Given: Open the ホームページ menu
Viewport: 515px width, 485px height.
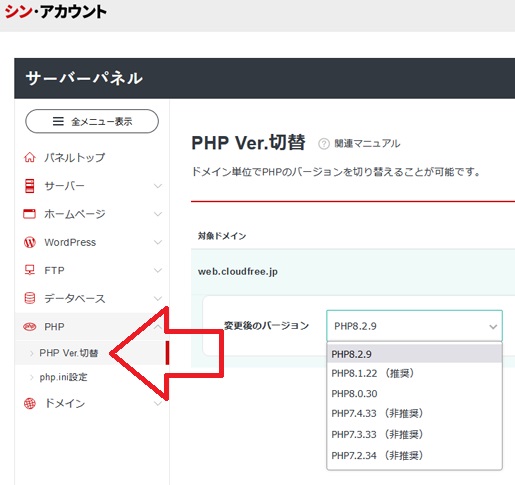Looking at the screenshot, I should click(x=75, y=214).
